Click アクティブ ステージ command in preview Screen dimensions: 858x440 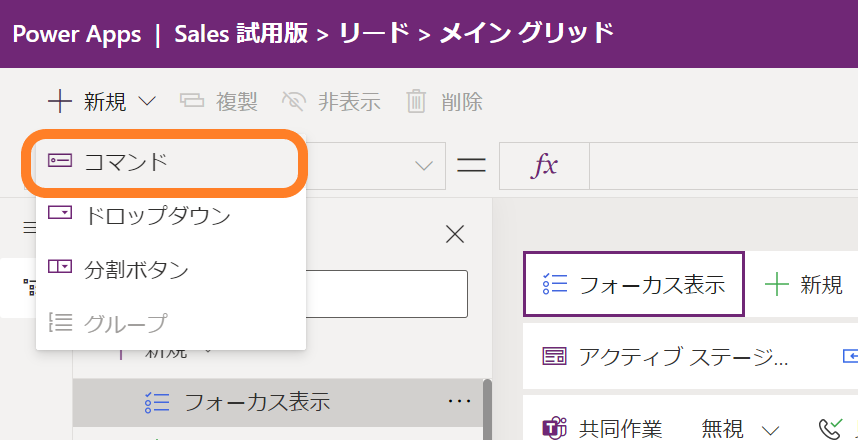tap(665, 356)
